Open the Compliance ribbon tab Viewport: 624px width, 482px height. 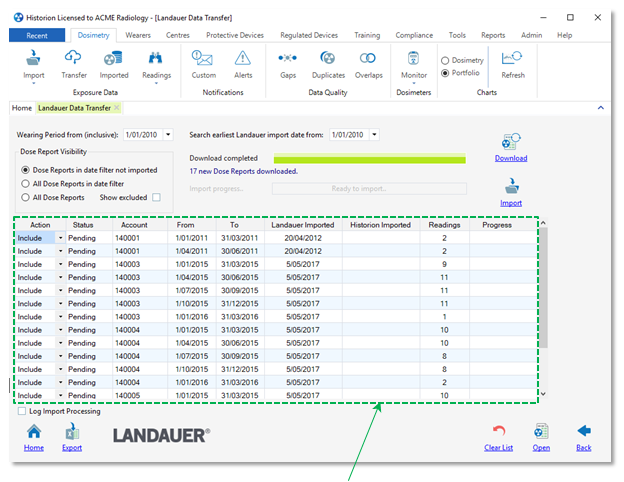point(414,35)
